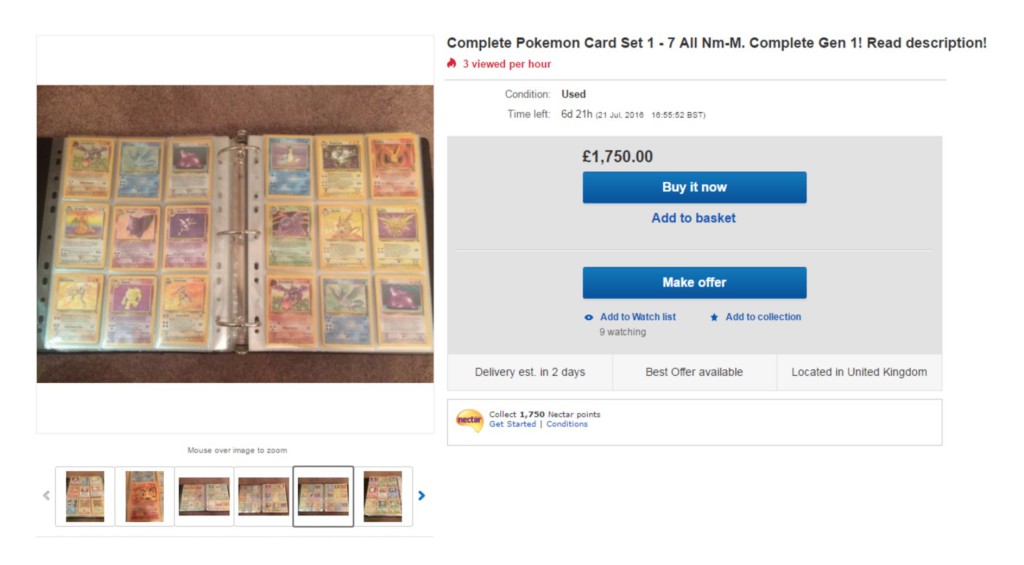Click the red flame viewed-per-hour icon

(x=452, y=63)
